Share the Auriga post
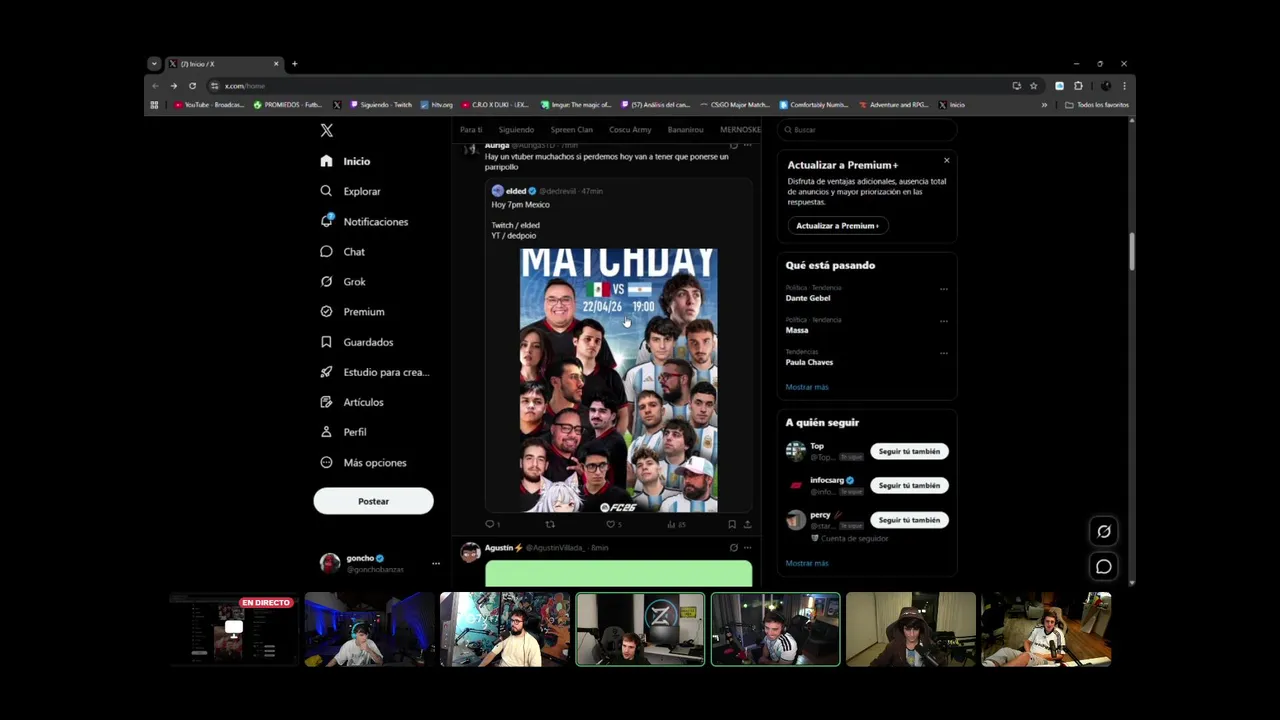This screenshot has width=1280, height=720. coord(747,524)
